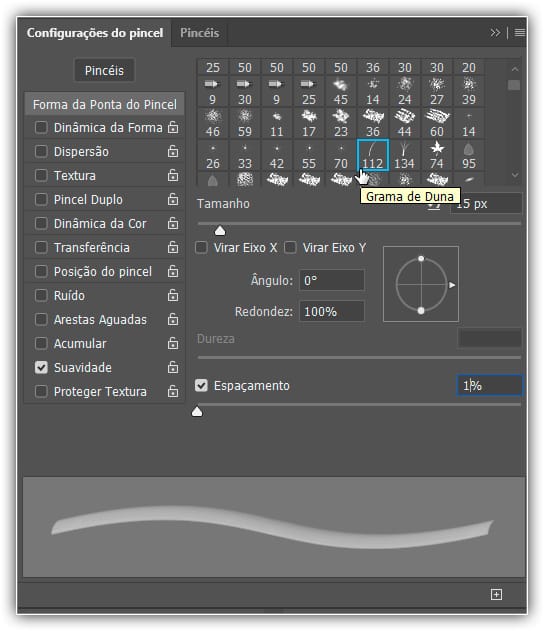Open the panel options menu icon

pos(519,33)
